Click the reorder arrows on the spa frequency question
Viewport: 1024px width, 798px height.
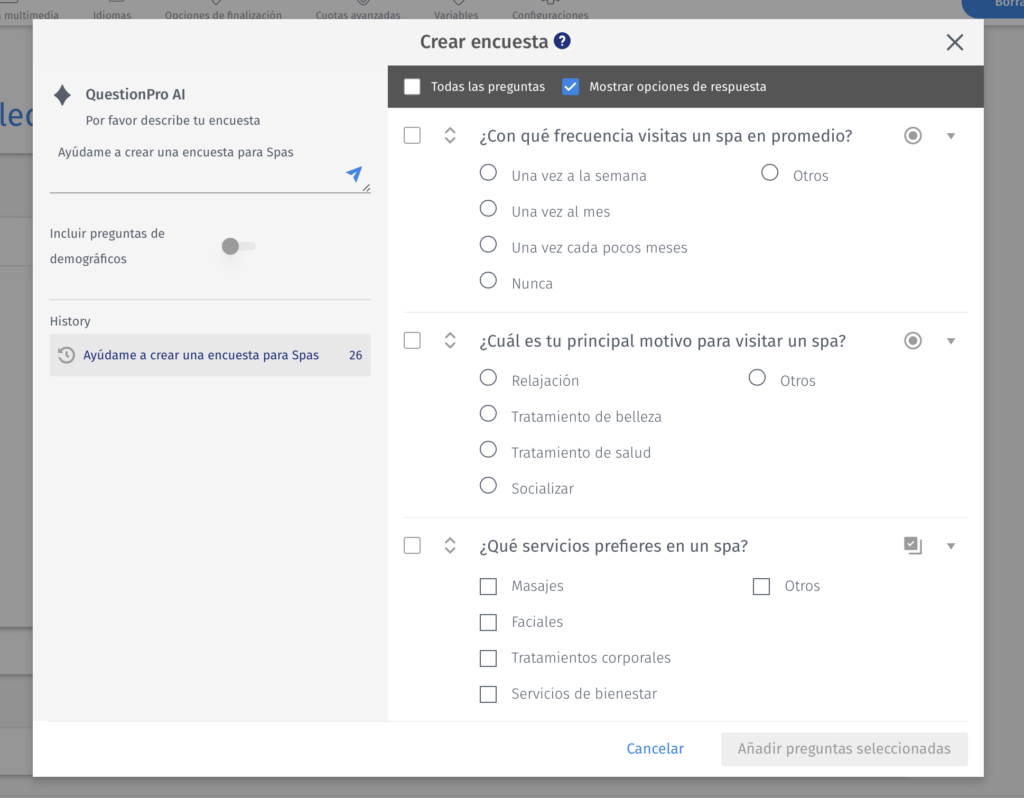pyautogui.click(x=450, y=135)
